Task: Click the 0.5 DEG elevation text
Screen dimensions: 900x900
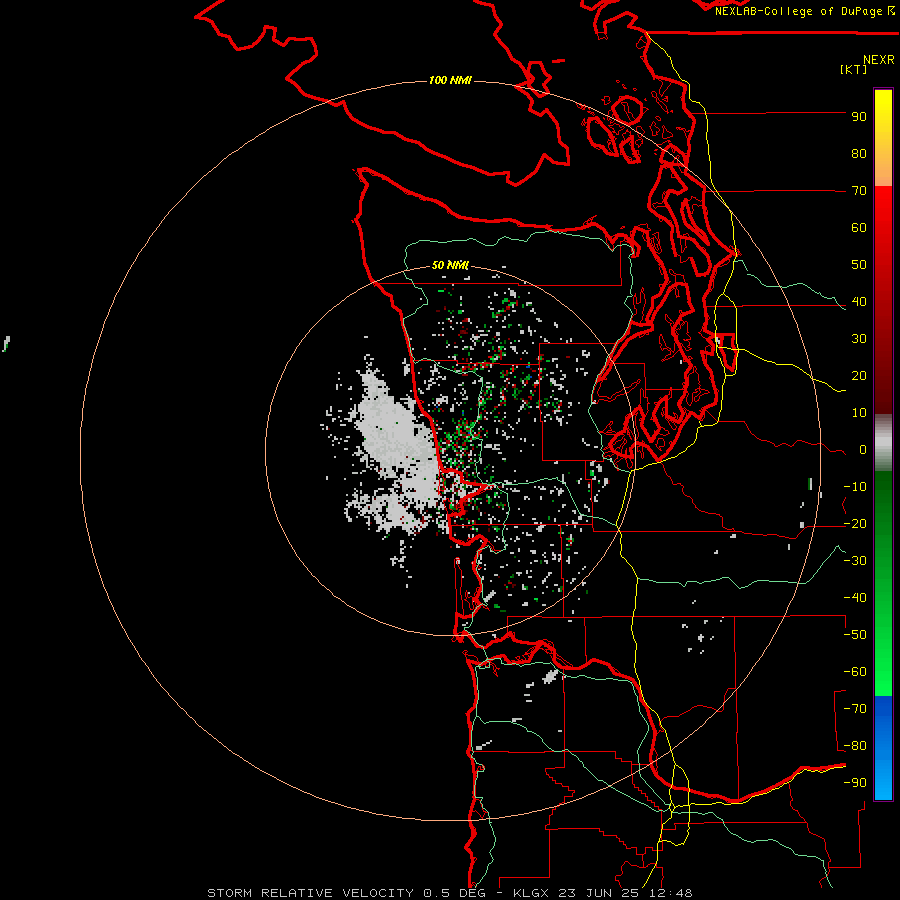Action: coord(455,893)
